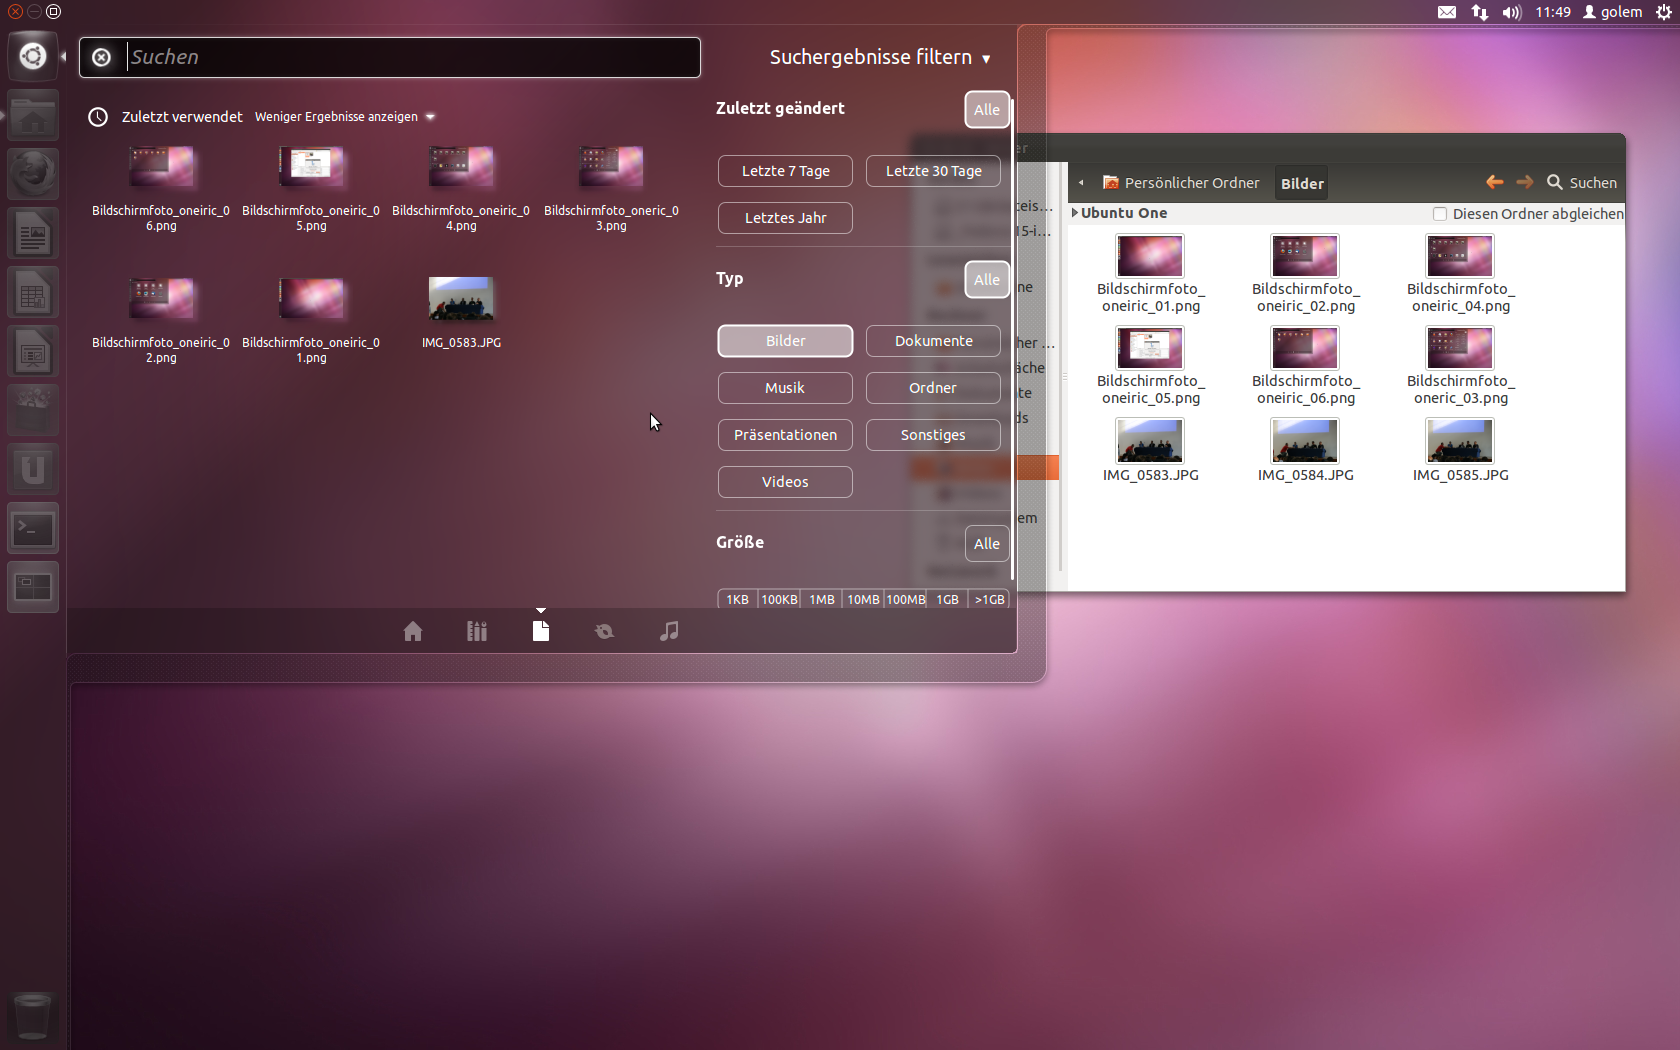Viewport: 1680px width, 1050px height.
Task: Switch to the "Bilder" path button
Action: [1300, 182]
